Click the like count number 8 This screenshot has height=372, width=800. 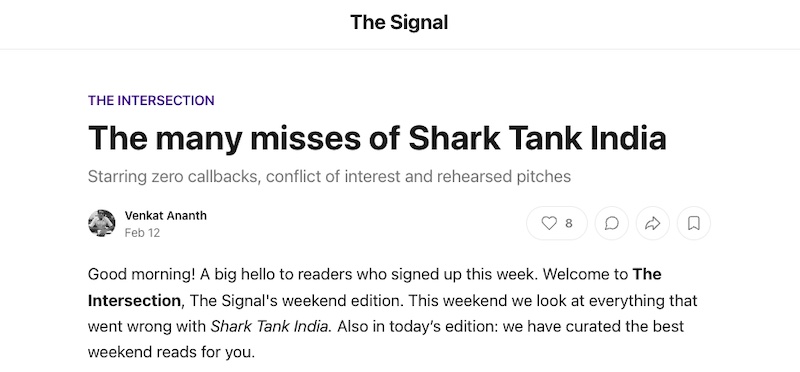click(569, 223)
